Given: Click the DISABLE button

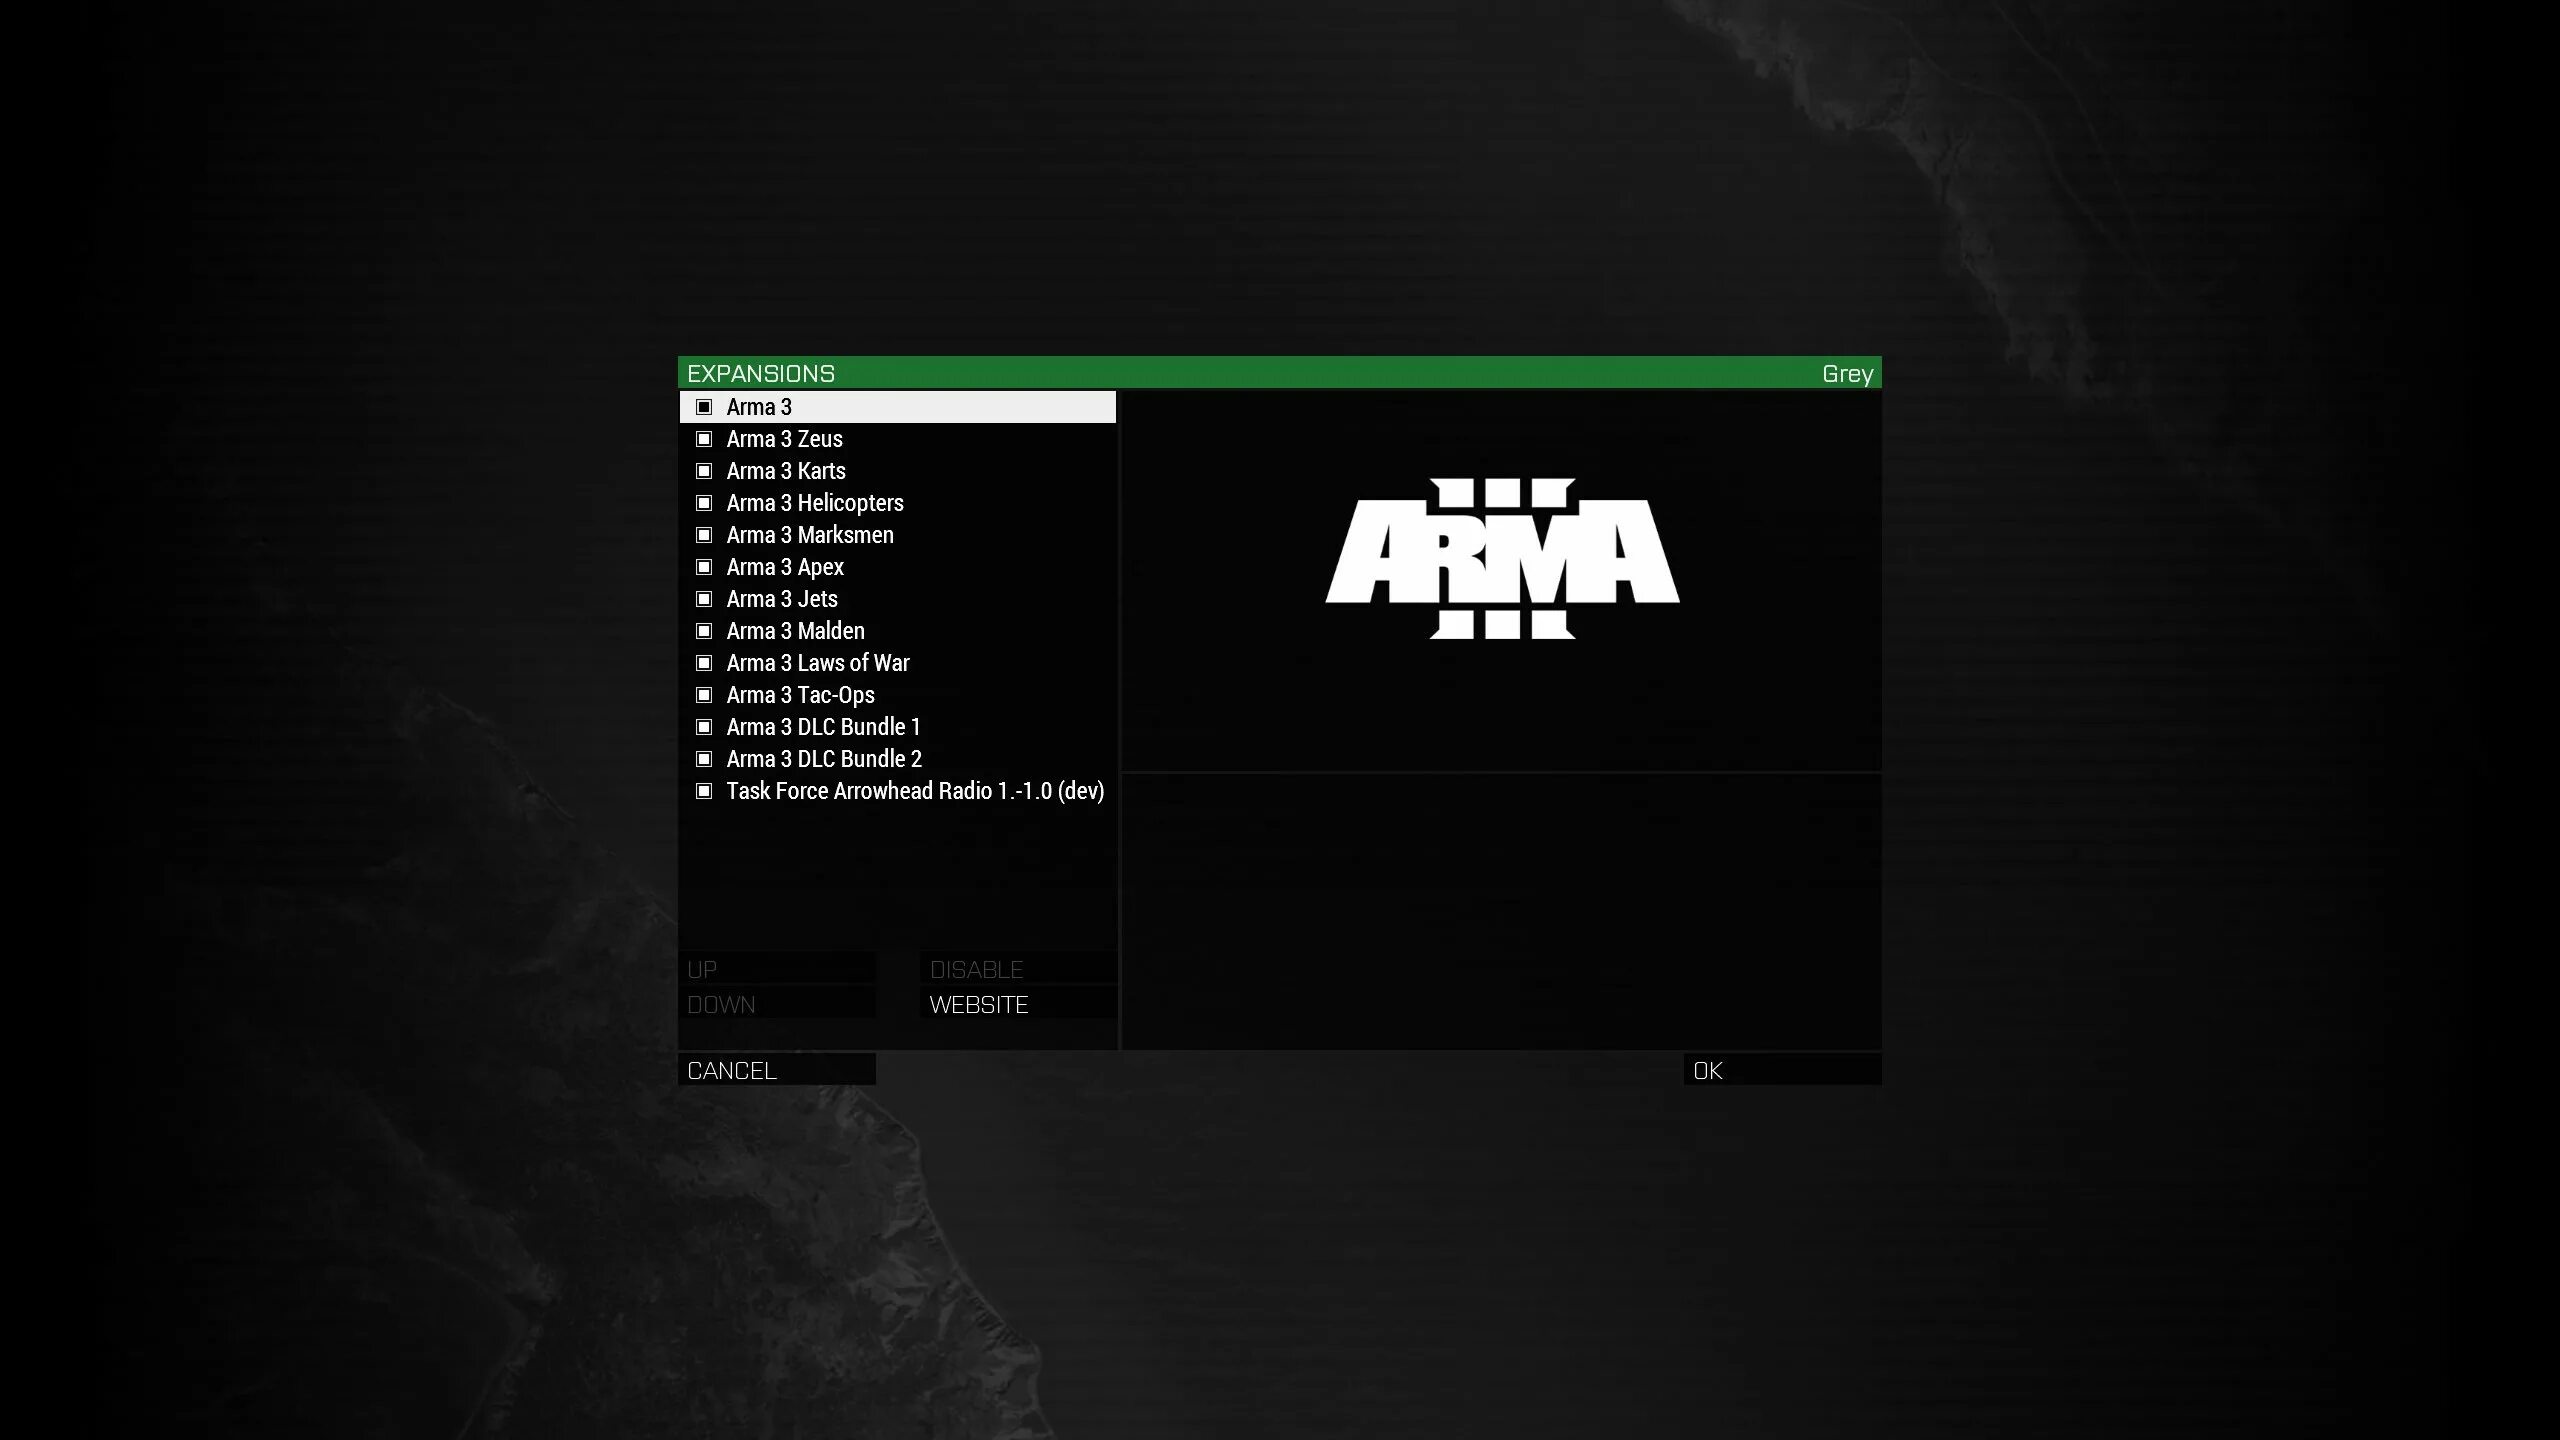Looking at the screenshot, I should 1018,969.
